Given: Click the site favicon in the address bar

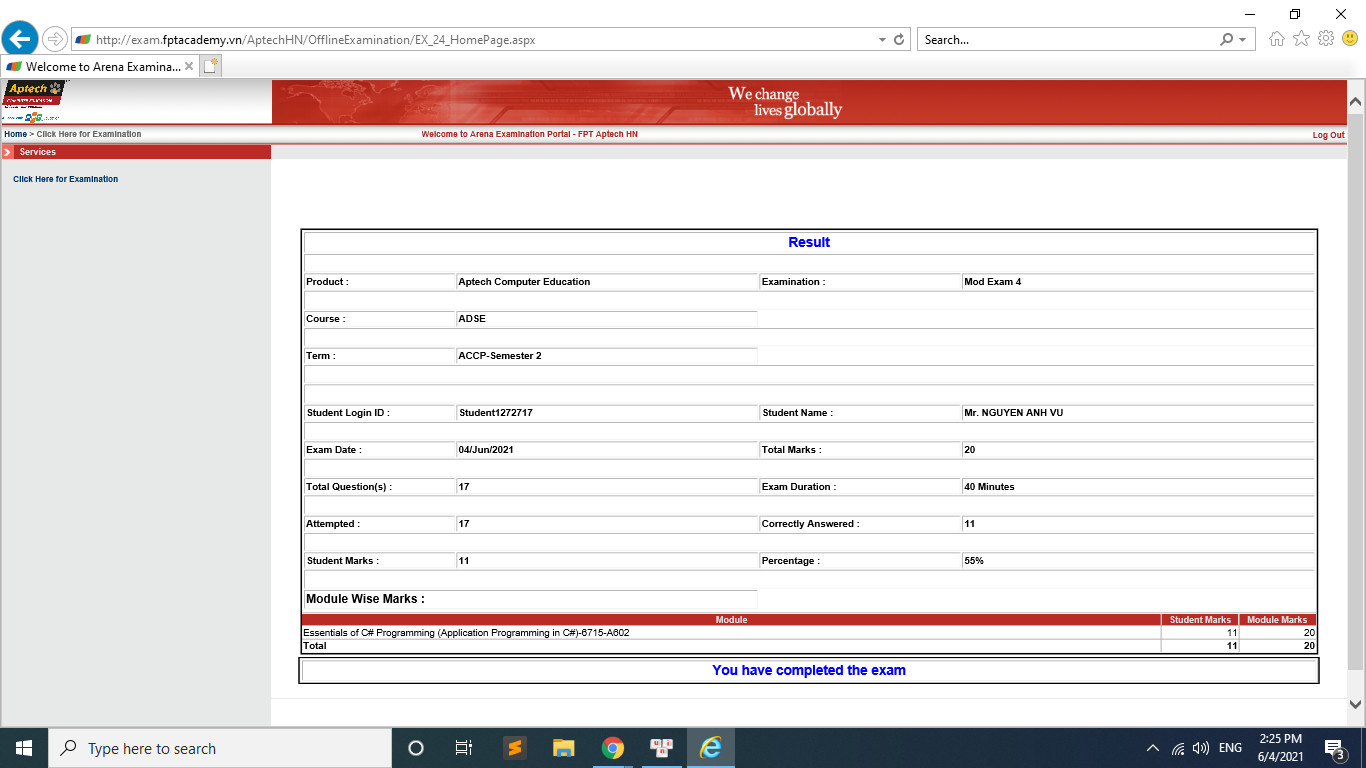Looking at the screenshot, I should (83, 40).
